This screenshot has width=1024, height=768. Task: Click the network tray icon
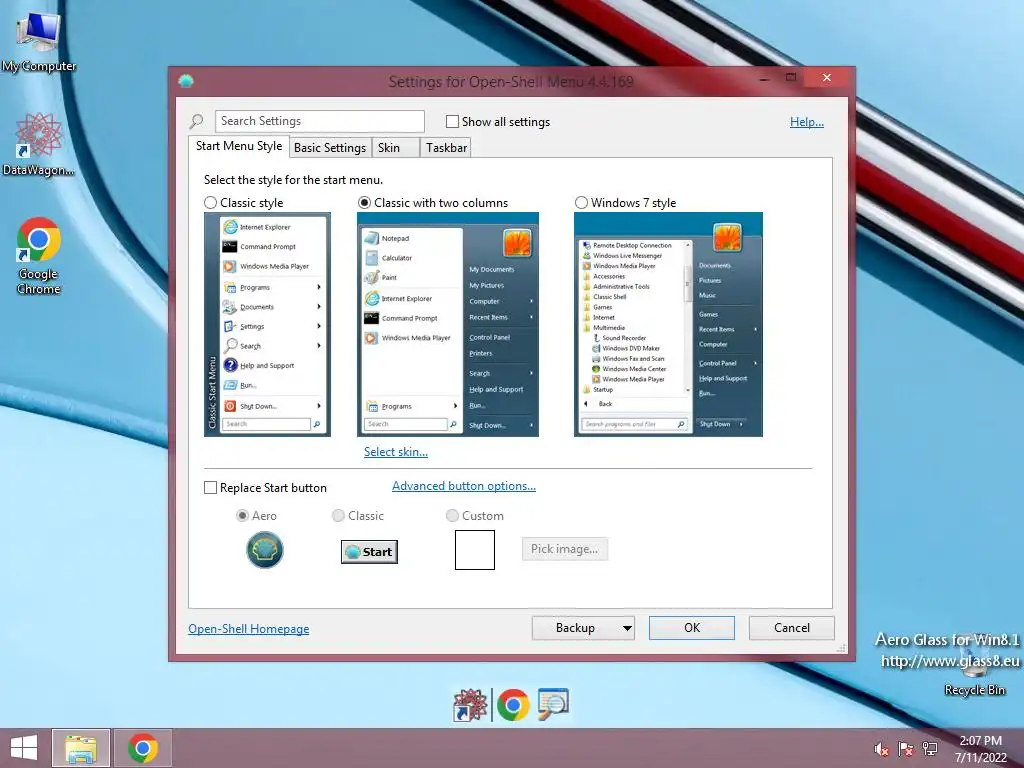coord(930,749)
